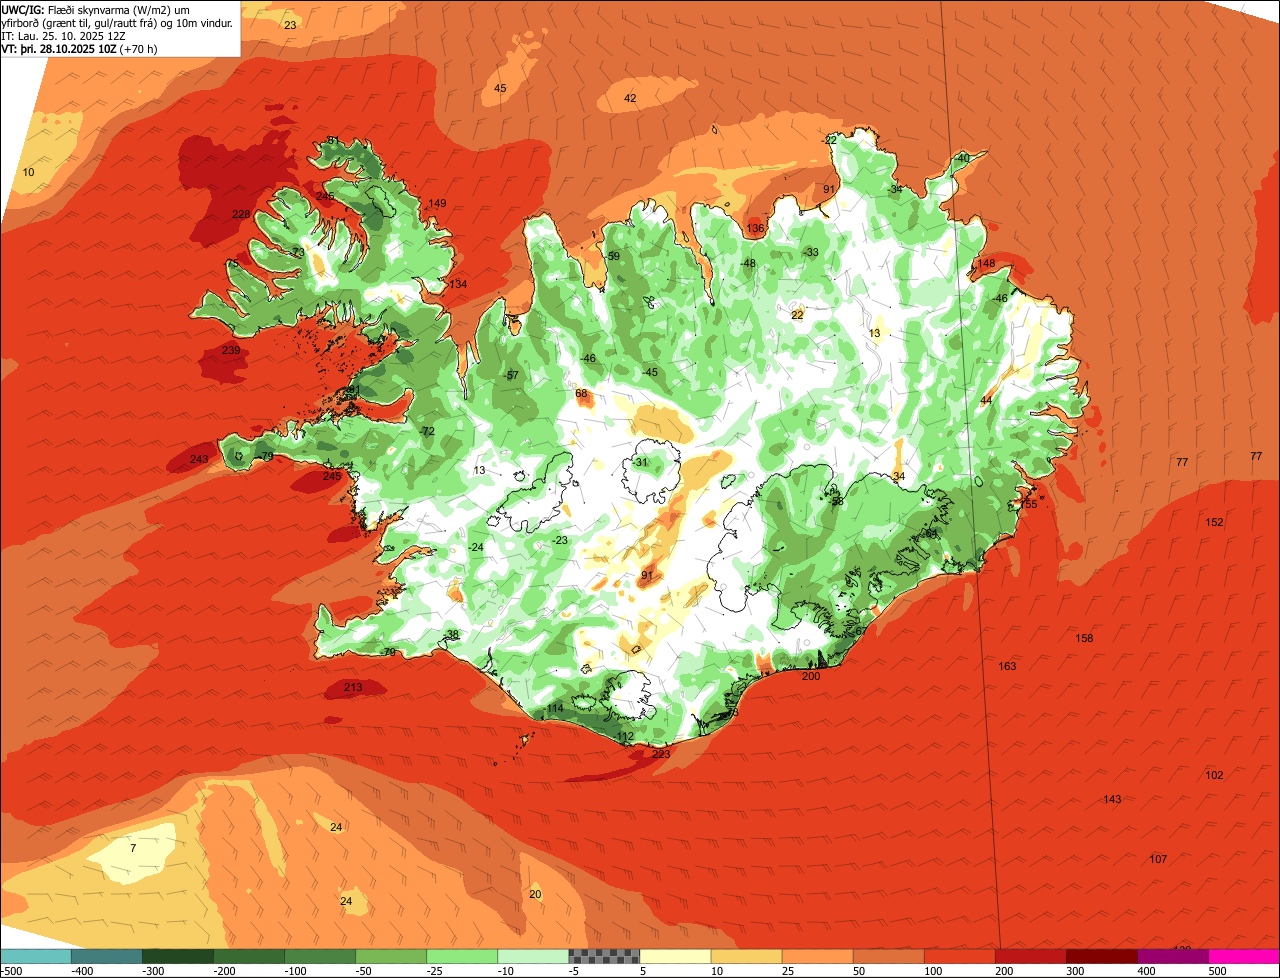Click the '45' value north of Iceland
1280x978 pixels.
point(500,88)
